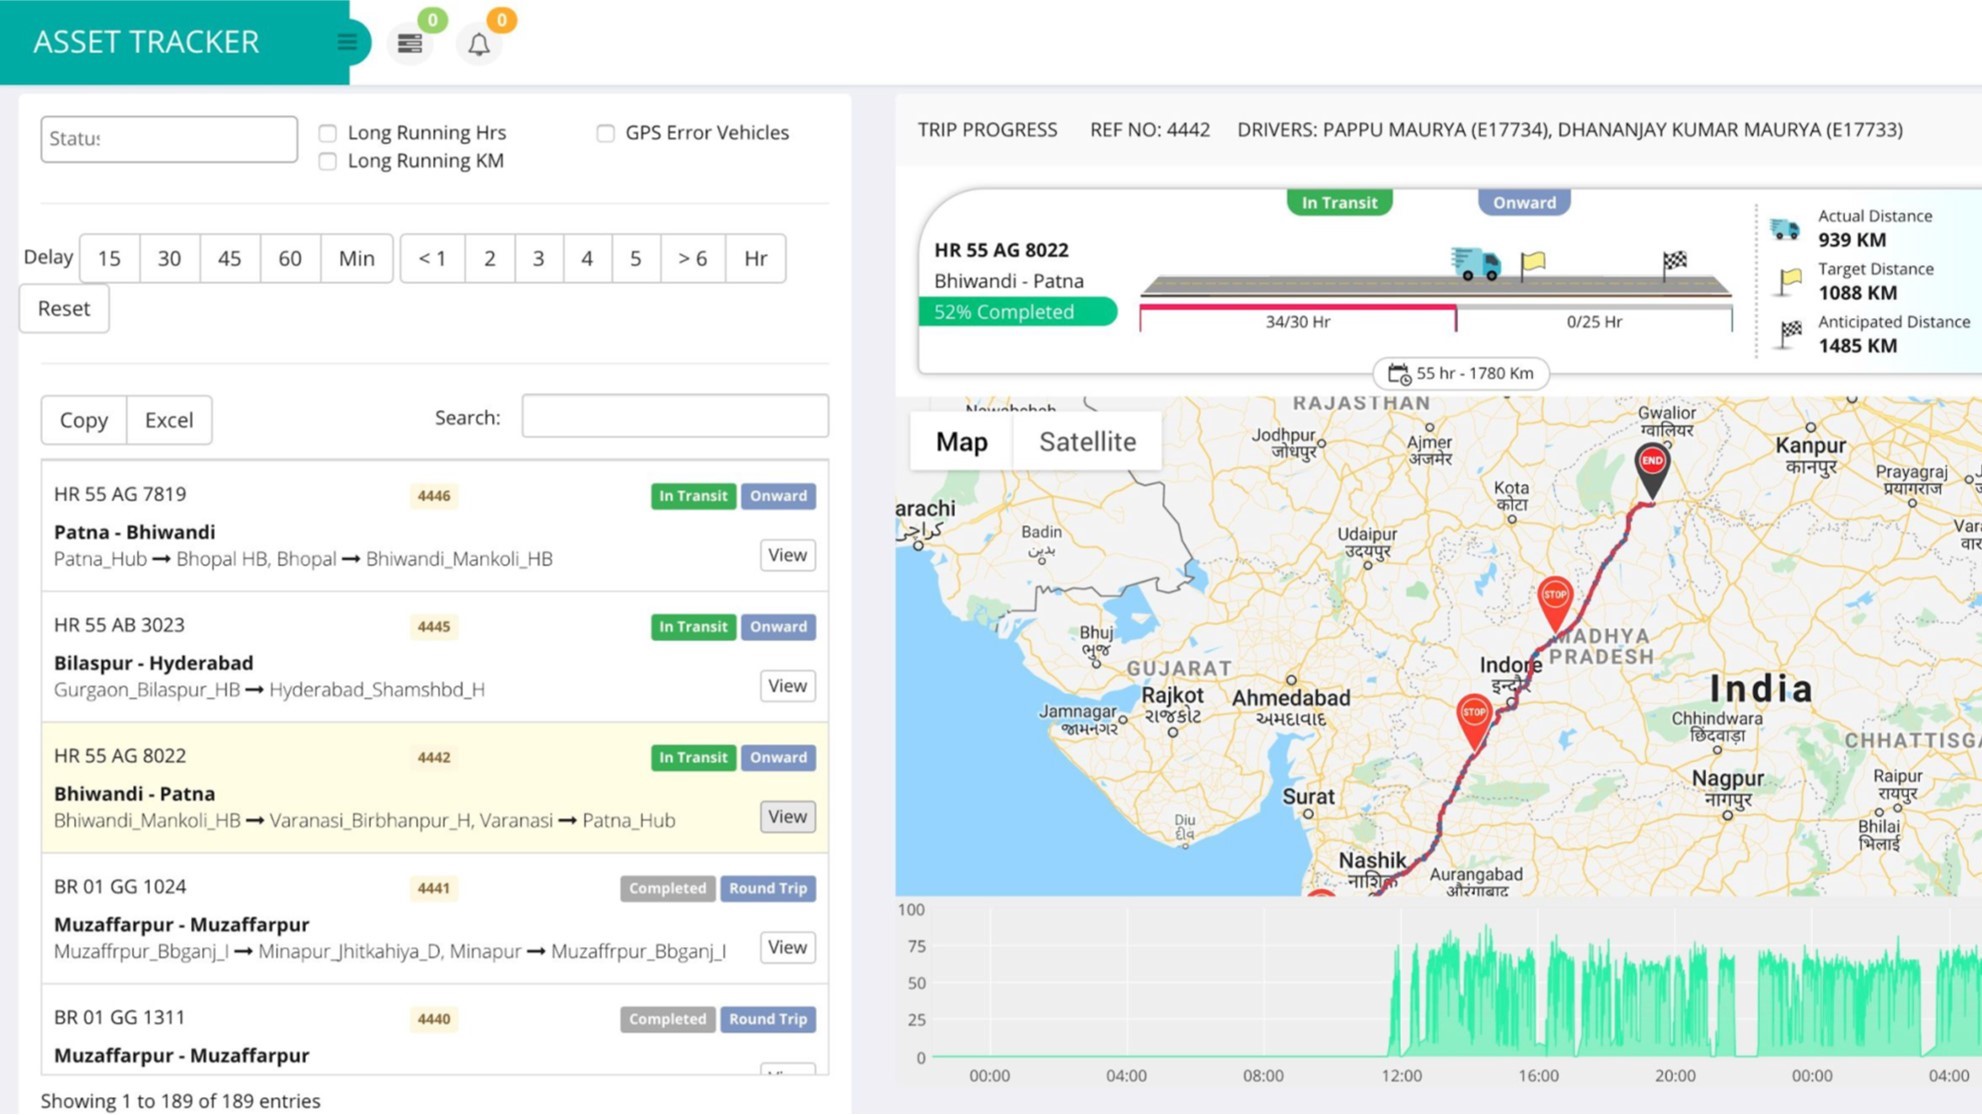The height and width of the screenshot is (1115, 1982).
Task: Switch to Map view tab
Action: [x=961, y=441]
